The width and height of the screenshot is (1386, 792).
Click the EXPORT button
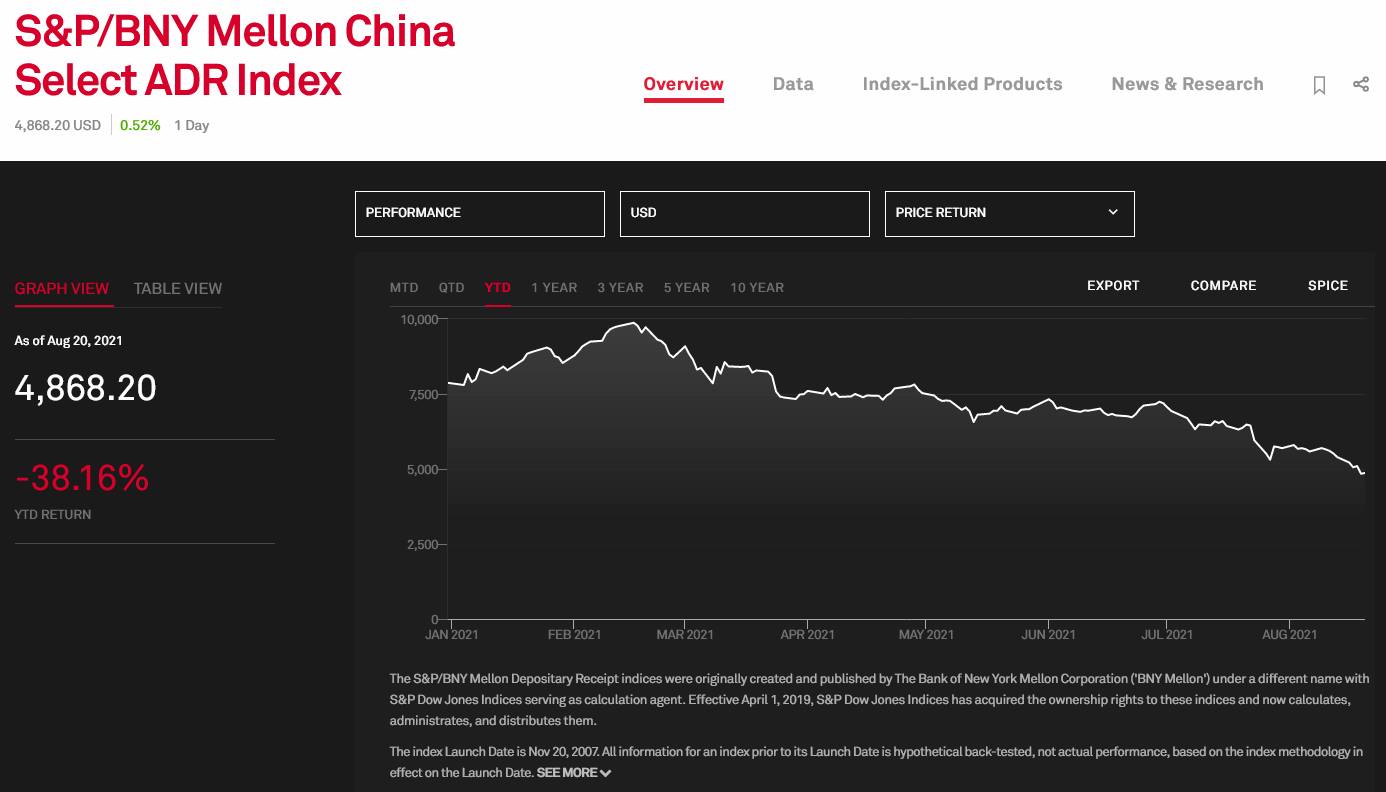pos(1113,285)
